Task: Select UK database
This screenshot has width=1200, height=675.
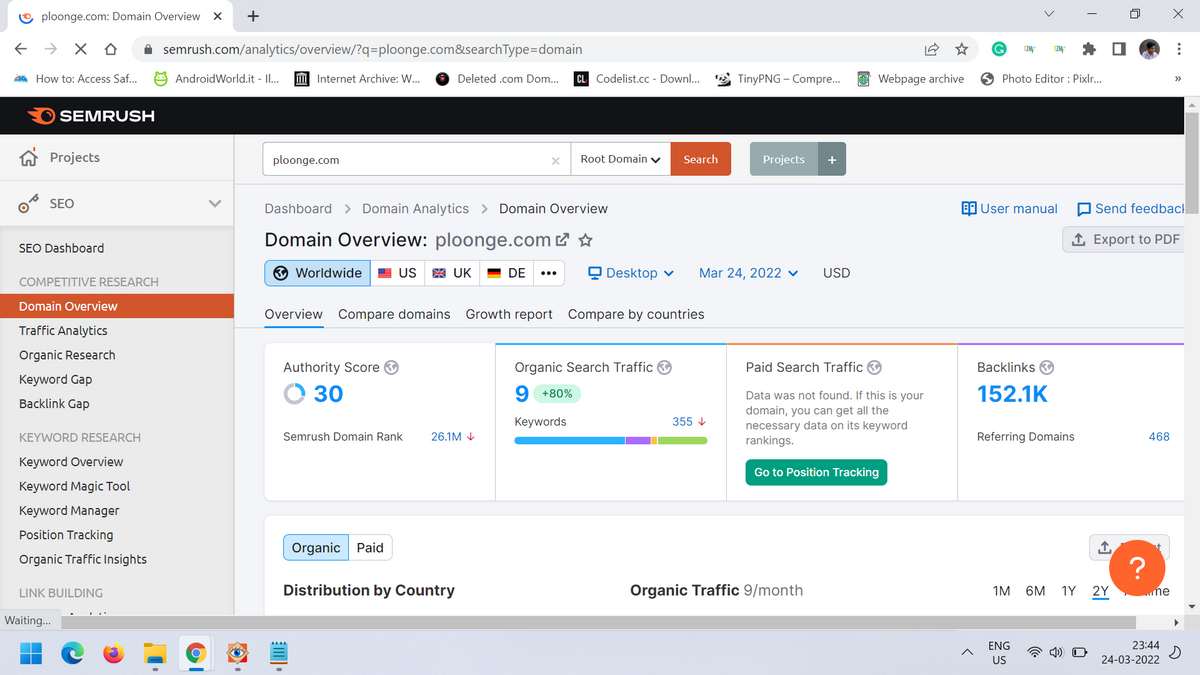Action: point(451,273)
